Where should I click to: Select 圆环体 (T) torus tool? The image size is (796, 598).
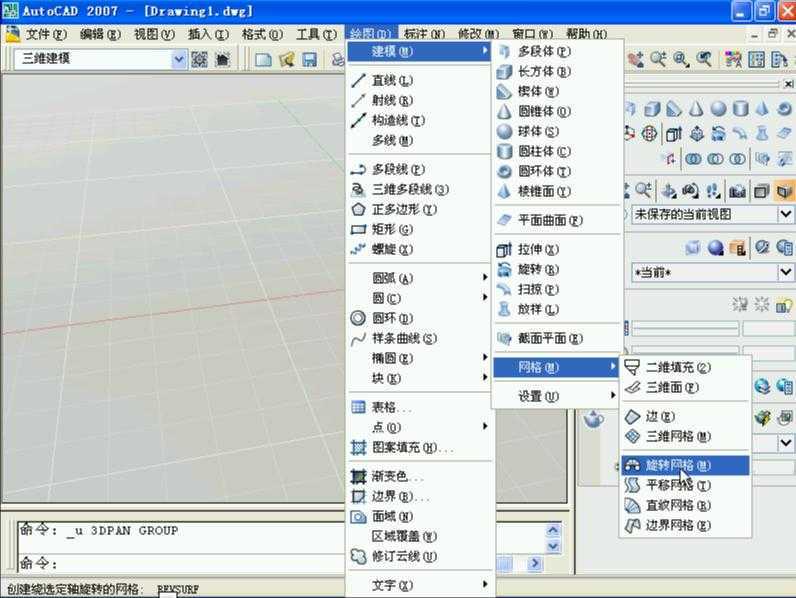(556, 171)
